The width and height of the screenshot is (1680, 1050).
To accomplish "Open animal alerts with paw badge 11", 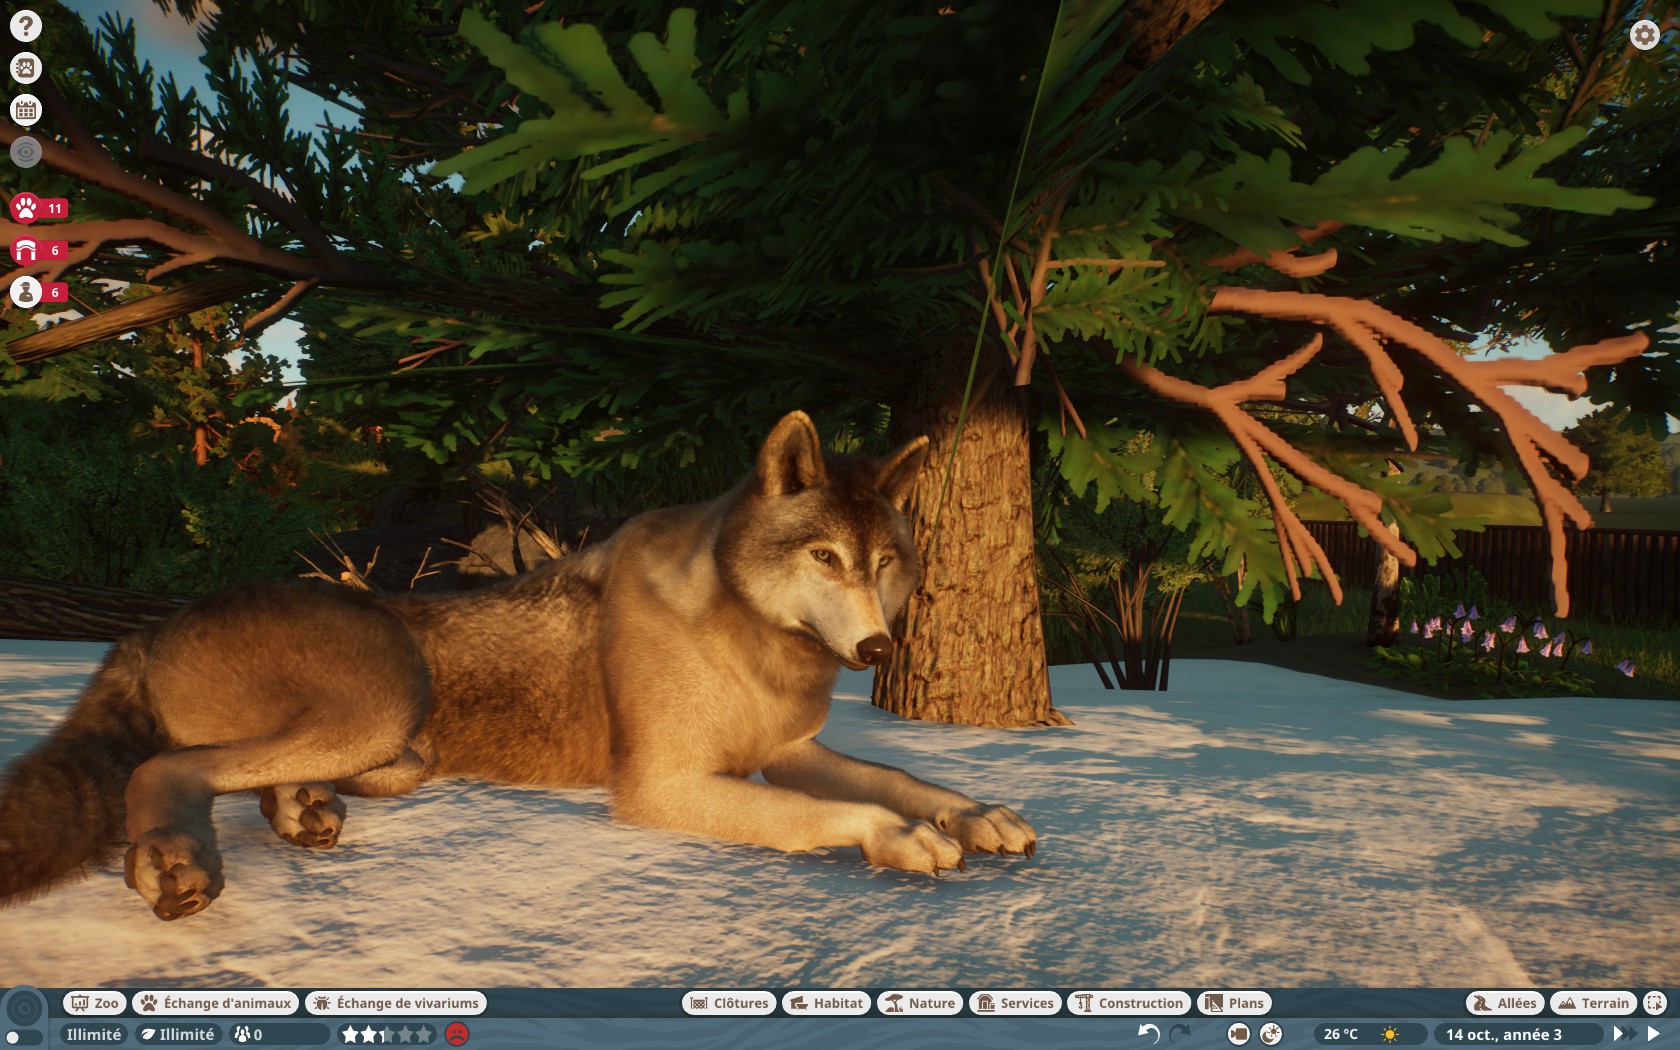I will (x=39, y=208).
